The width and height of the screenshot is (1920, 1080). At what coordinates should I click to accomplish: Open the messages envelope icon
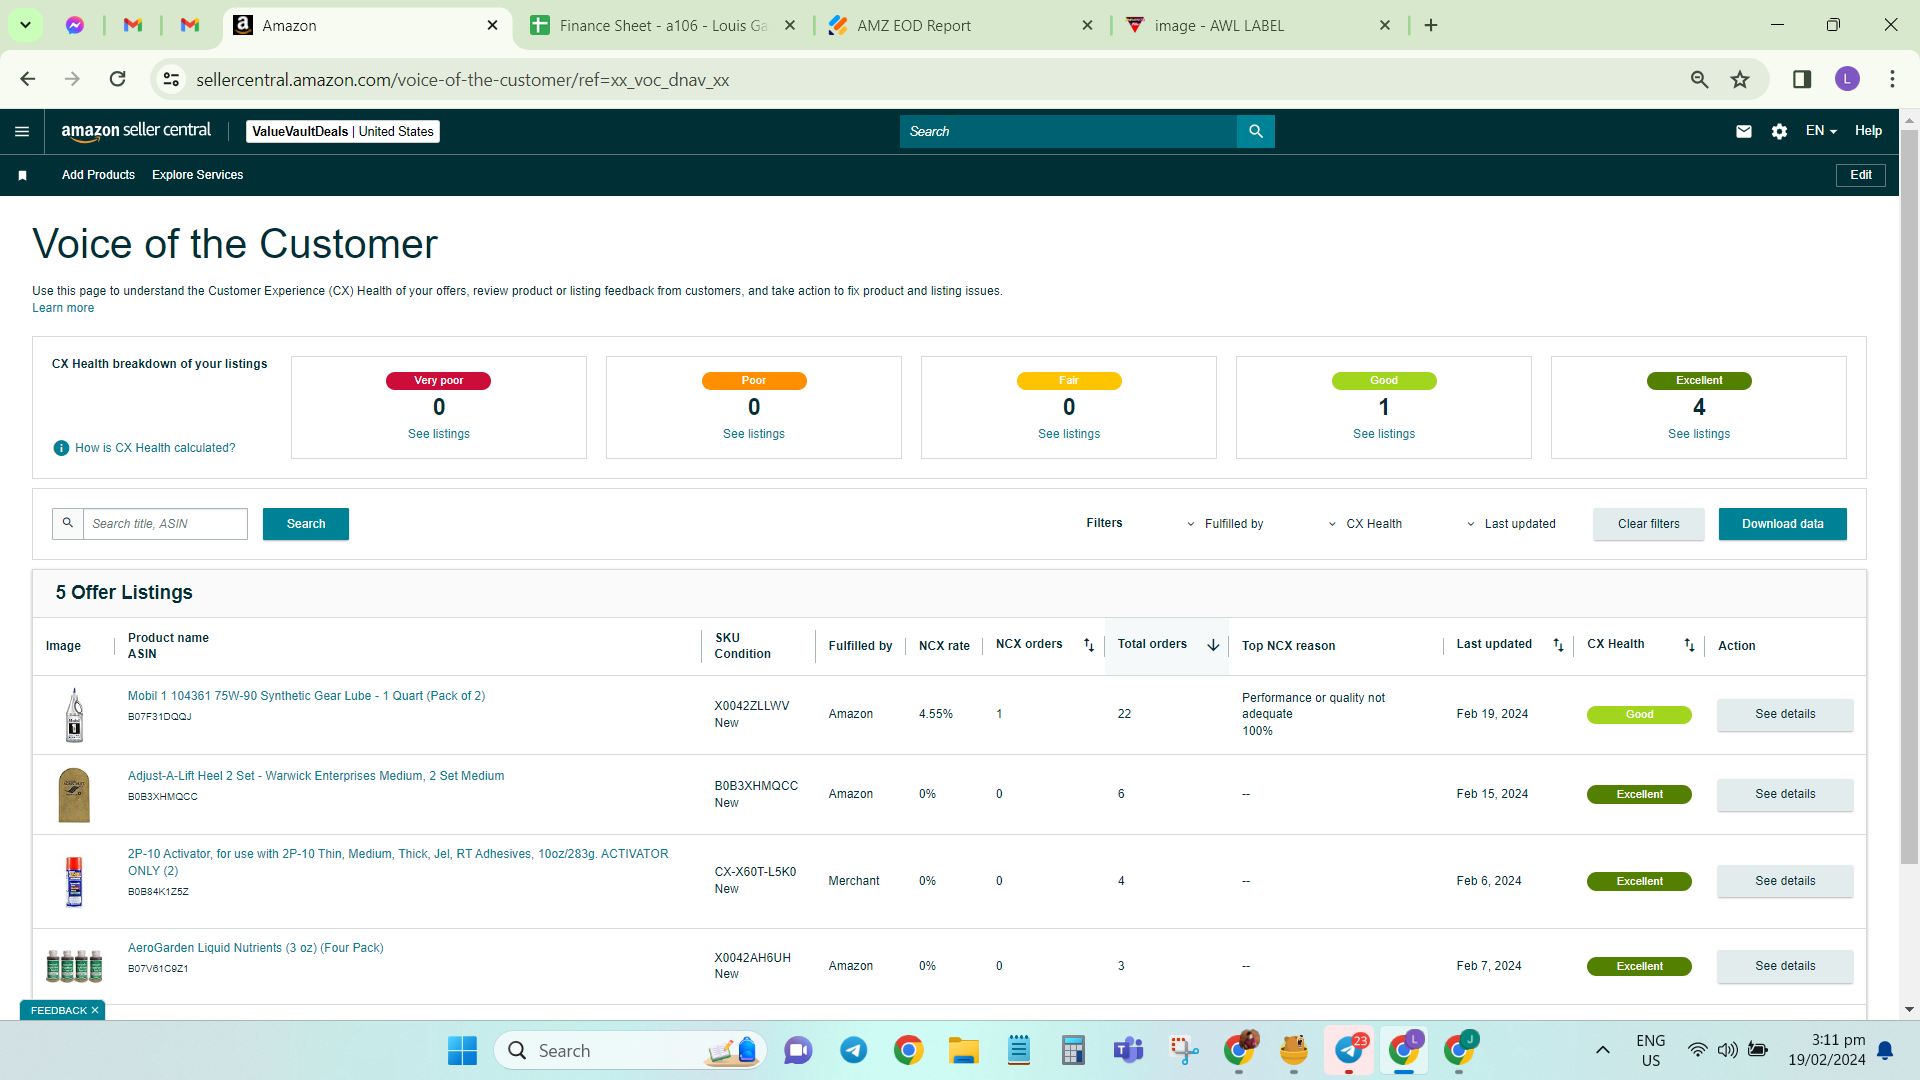point(1744,131)
